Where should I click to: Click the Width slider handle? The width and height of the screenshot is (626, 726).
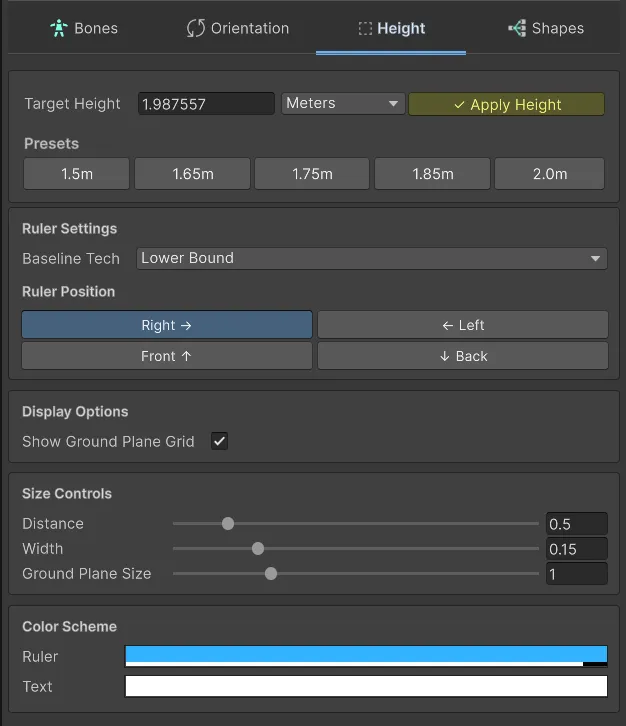pyautogui.click(x=258, y=549)
